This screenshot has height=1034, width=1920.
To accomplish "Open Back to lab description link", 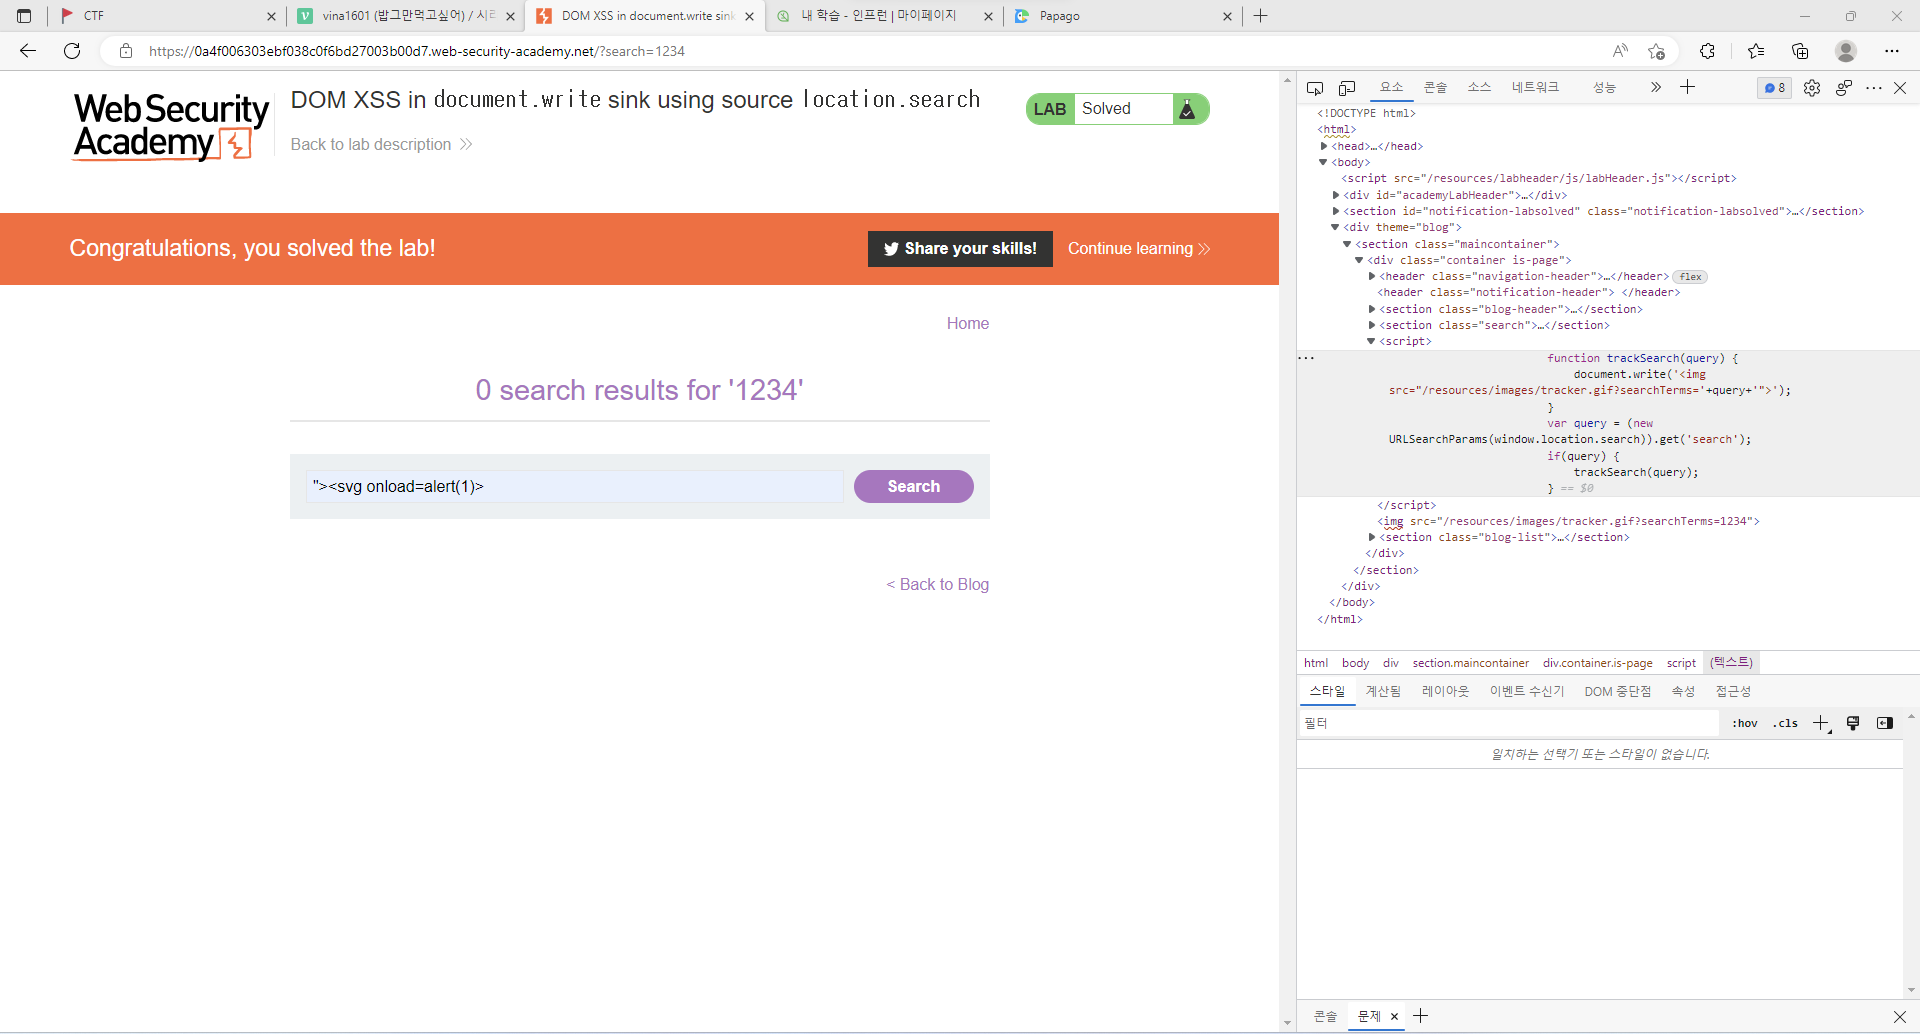I will tap(381, 145).
